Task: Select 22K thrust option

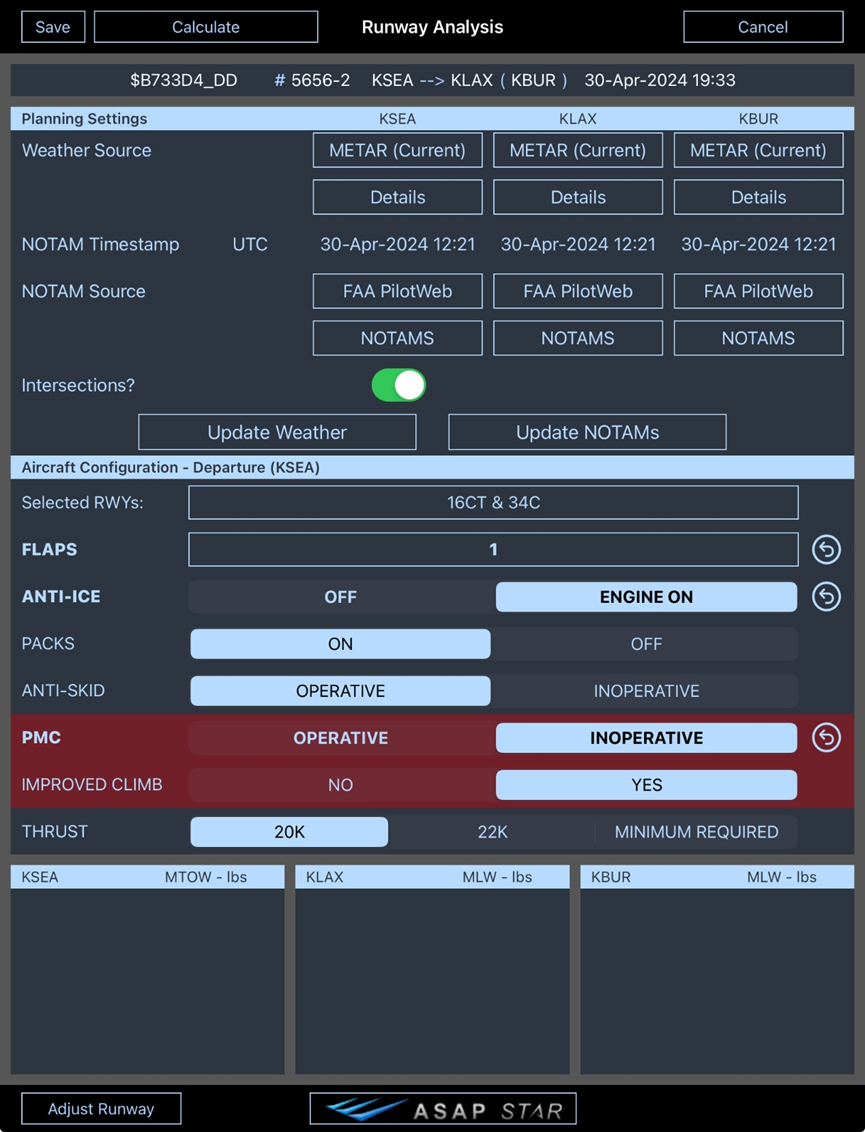Action: pos(492,832)
